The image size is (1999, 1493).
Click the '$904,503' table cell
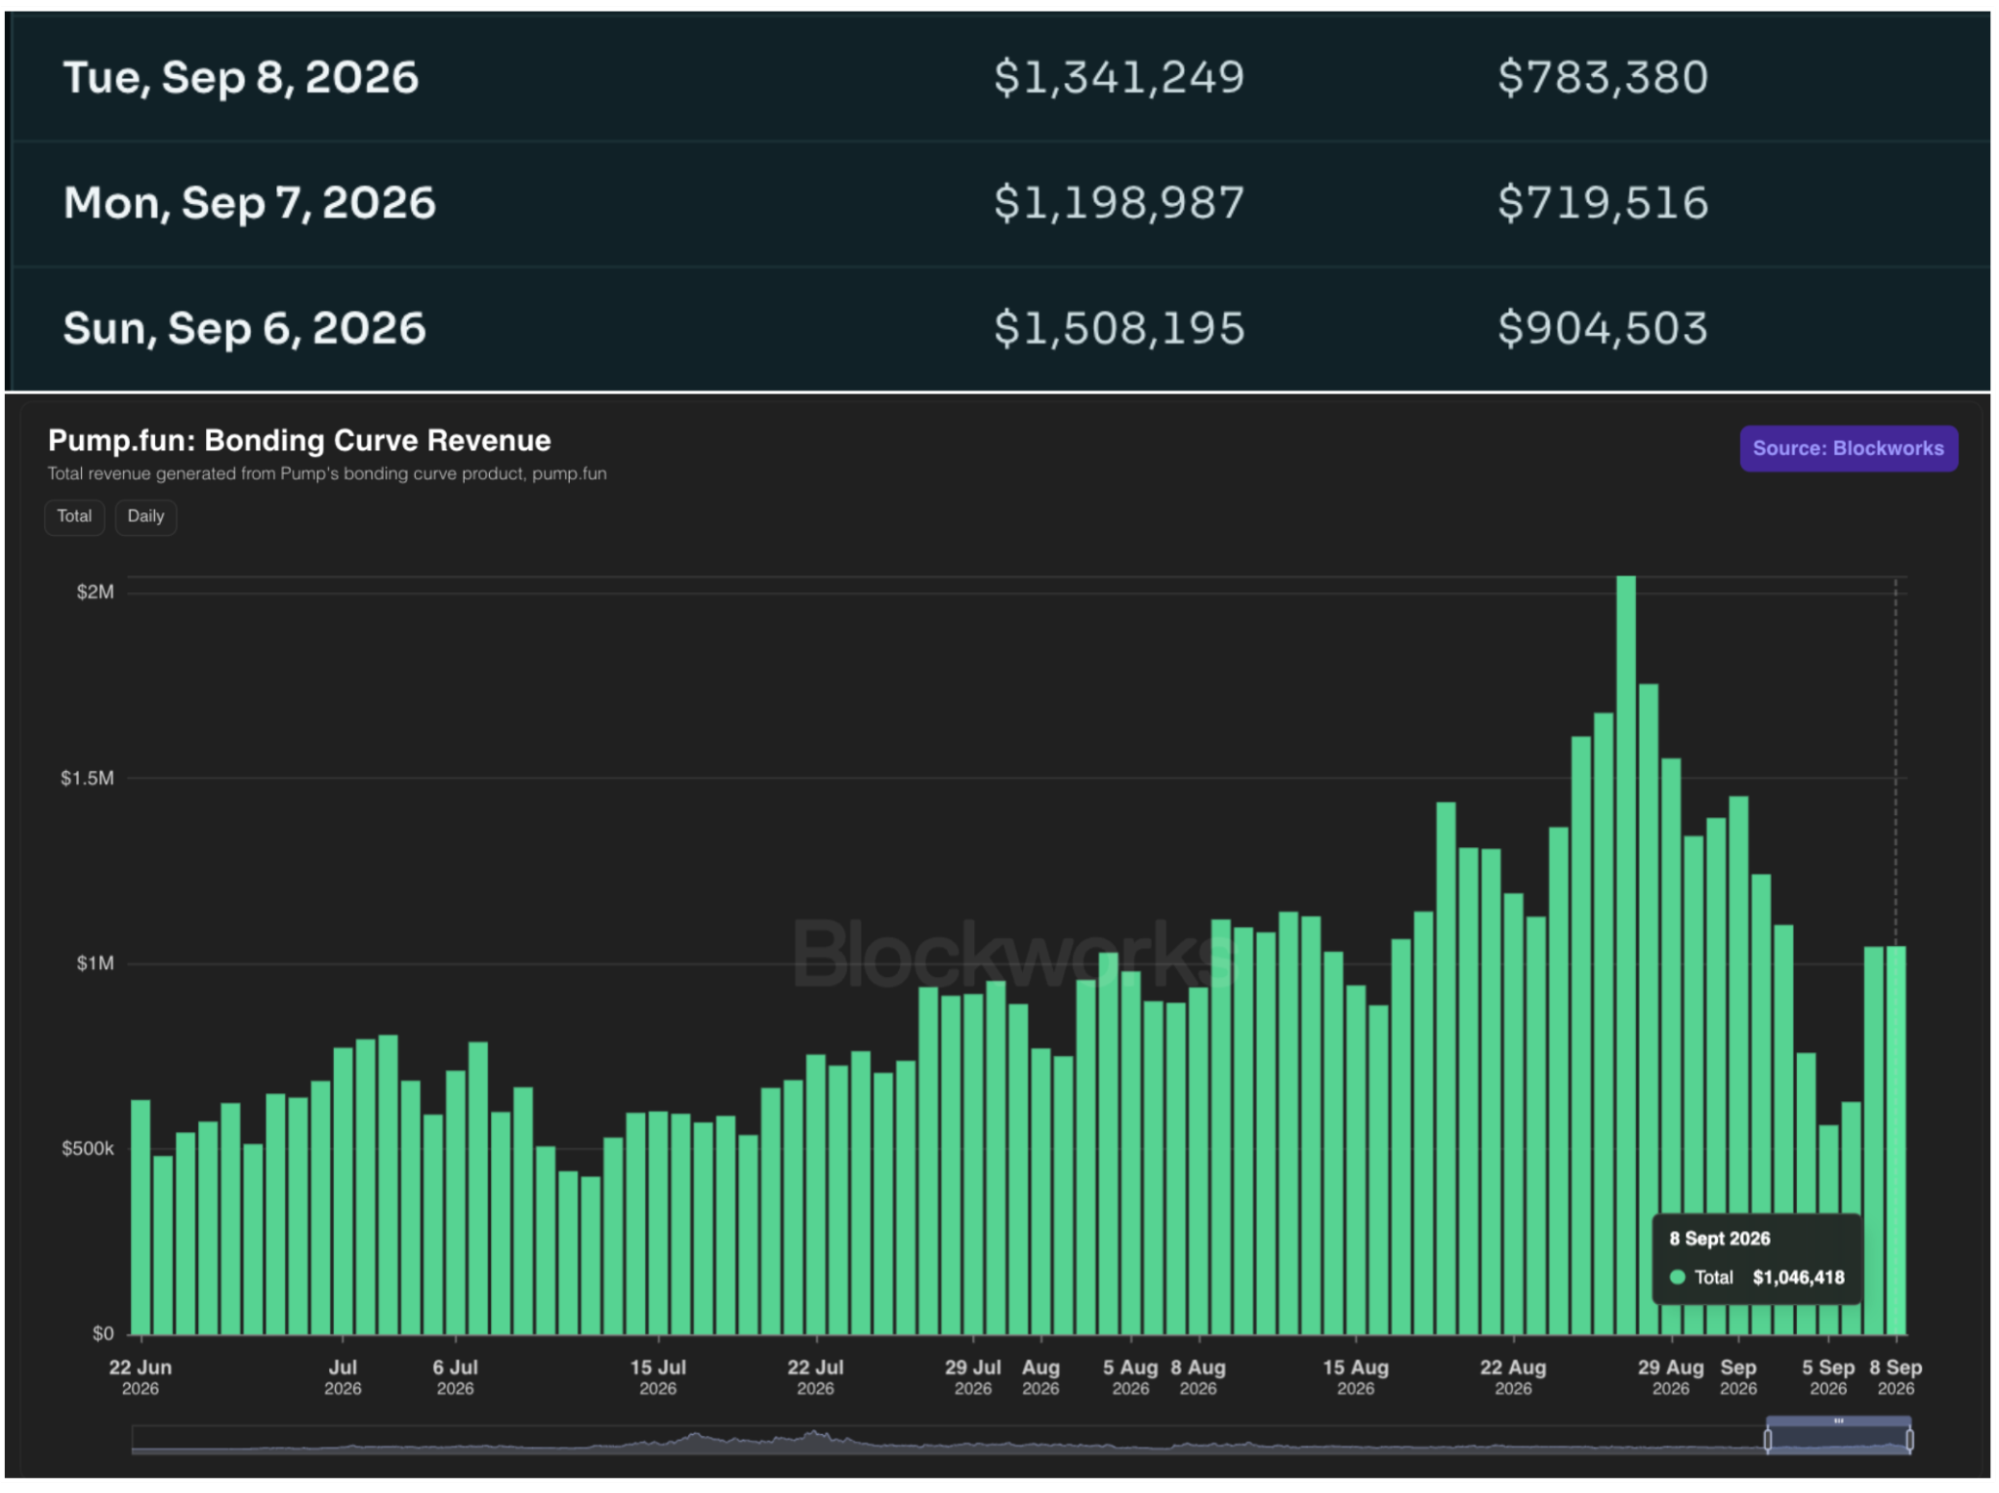1603,328
